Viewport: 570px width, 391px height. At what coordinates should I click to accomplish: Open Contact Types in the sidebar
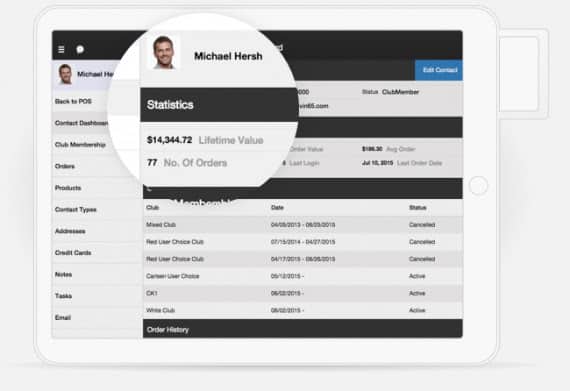coord(76,210)
